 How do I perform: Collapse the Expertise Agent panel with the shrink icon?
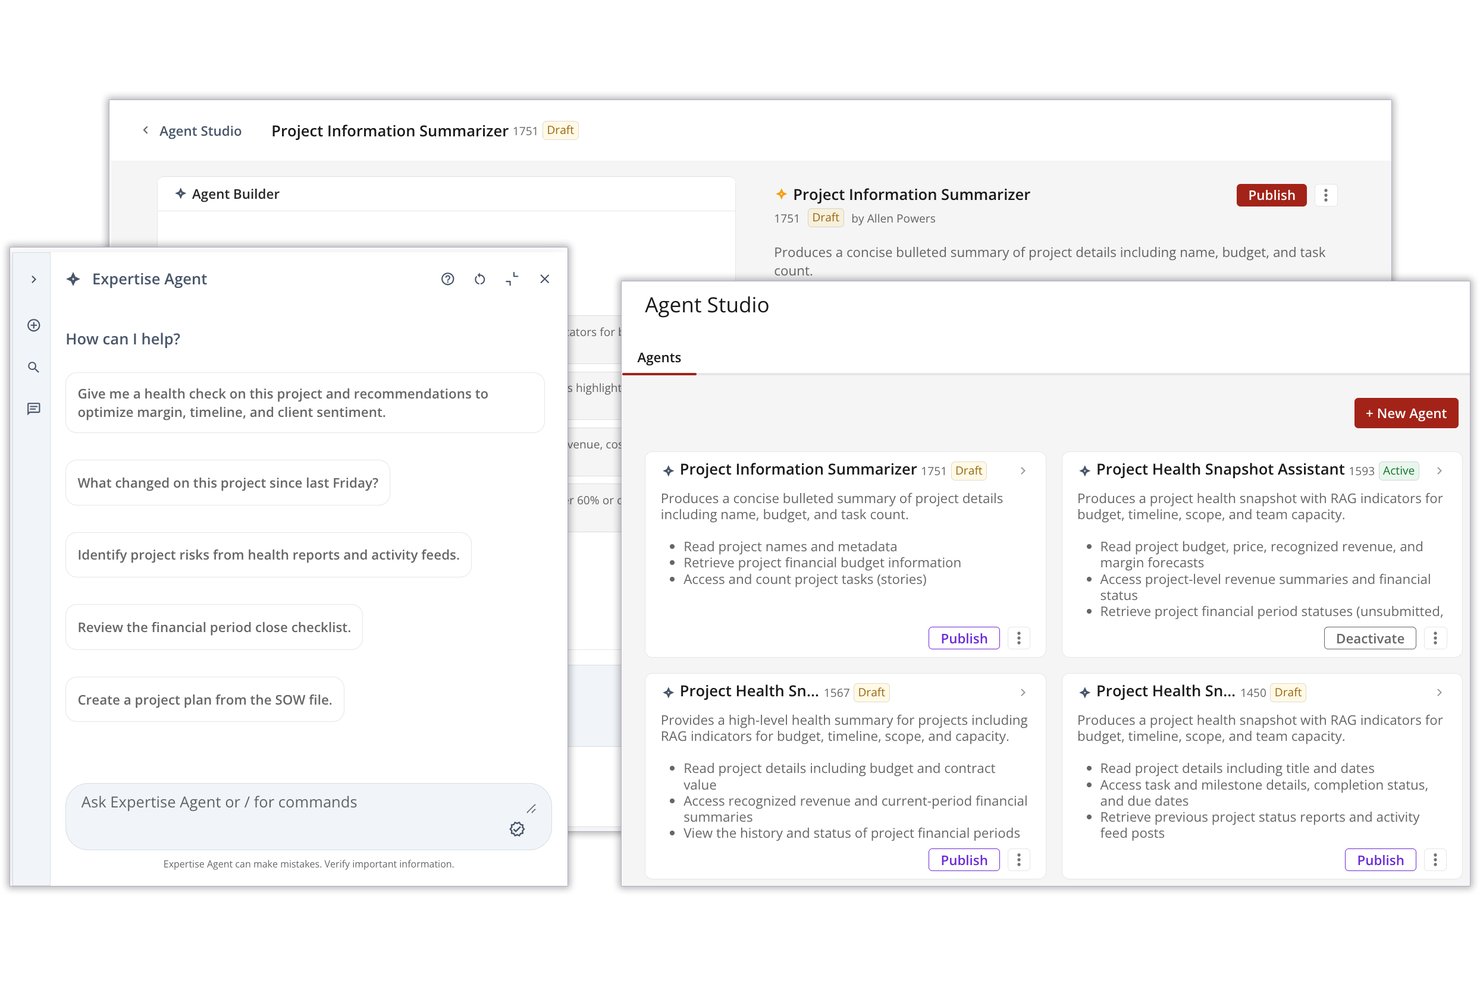pos(512,279)
